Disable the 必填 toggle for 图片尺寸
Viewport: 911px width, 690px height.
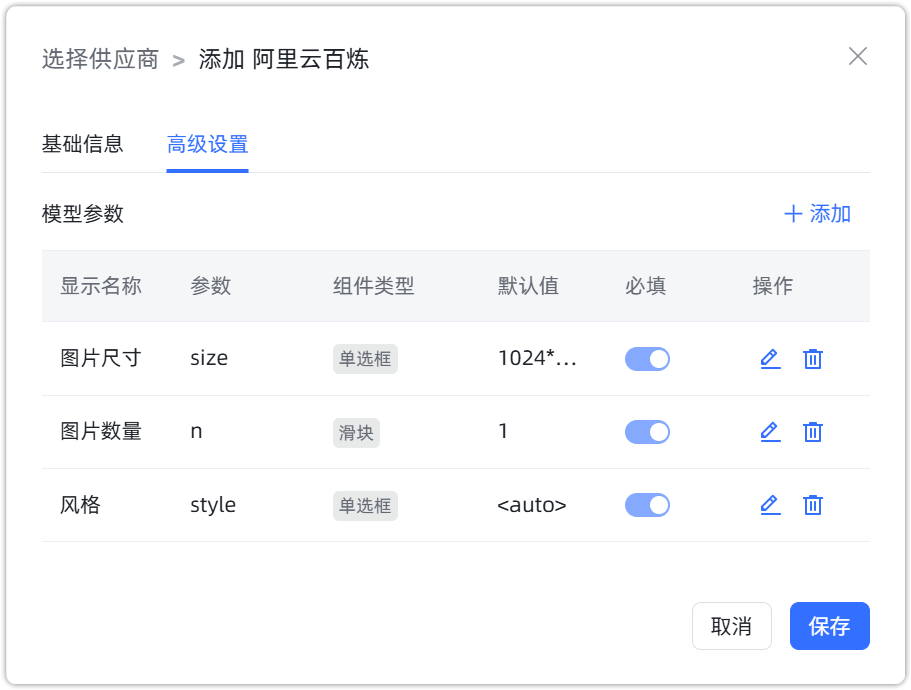(x=647, y=358)
